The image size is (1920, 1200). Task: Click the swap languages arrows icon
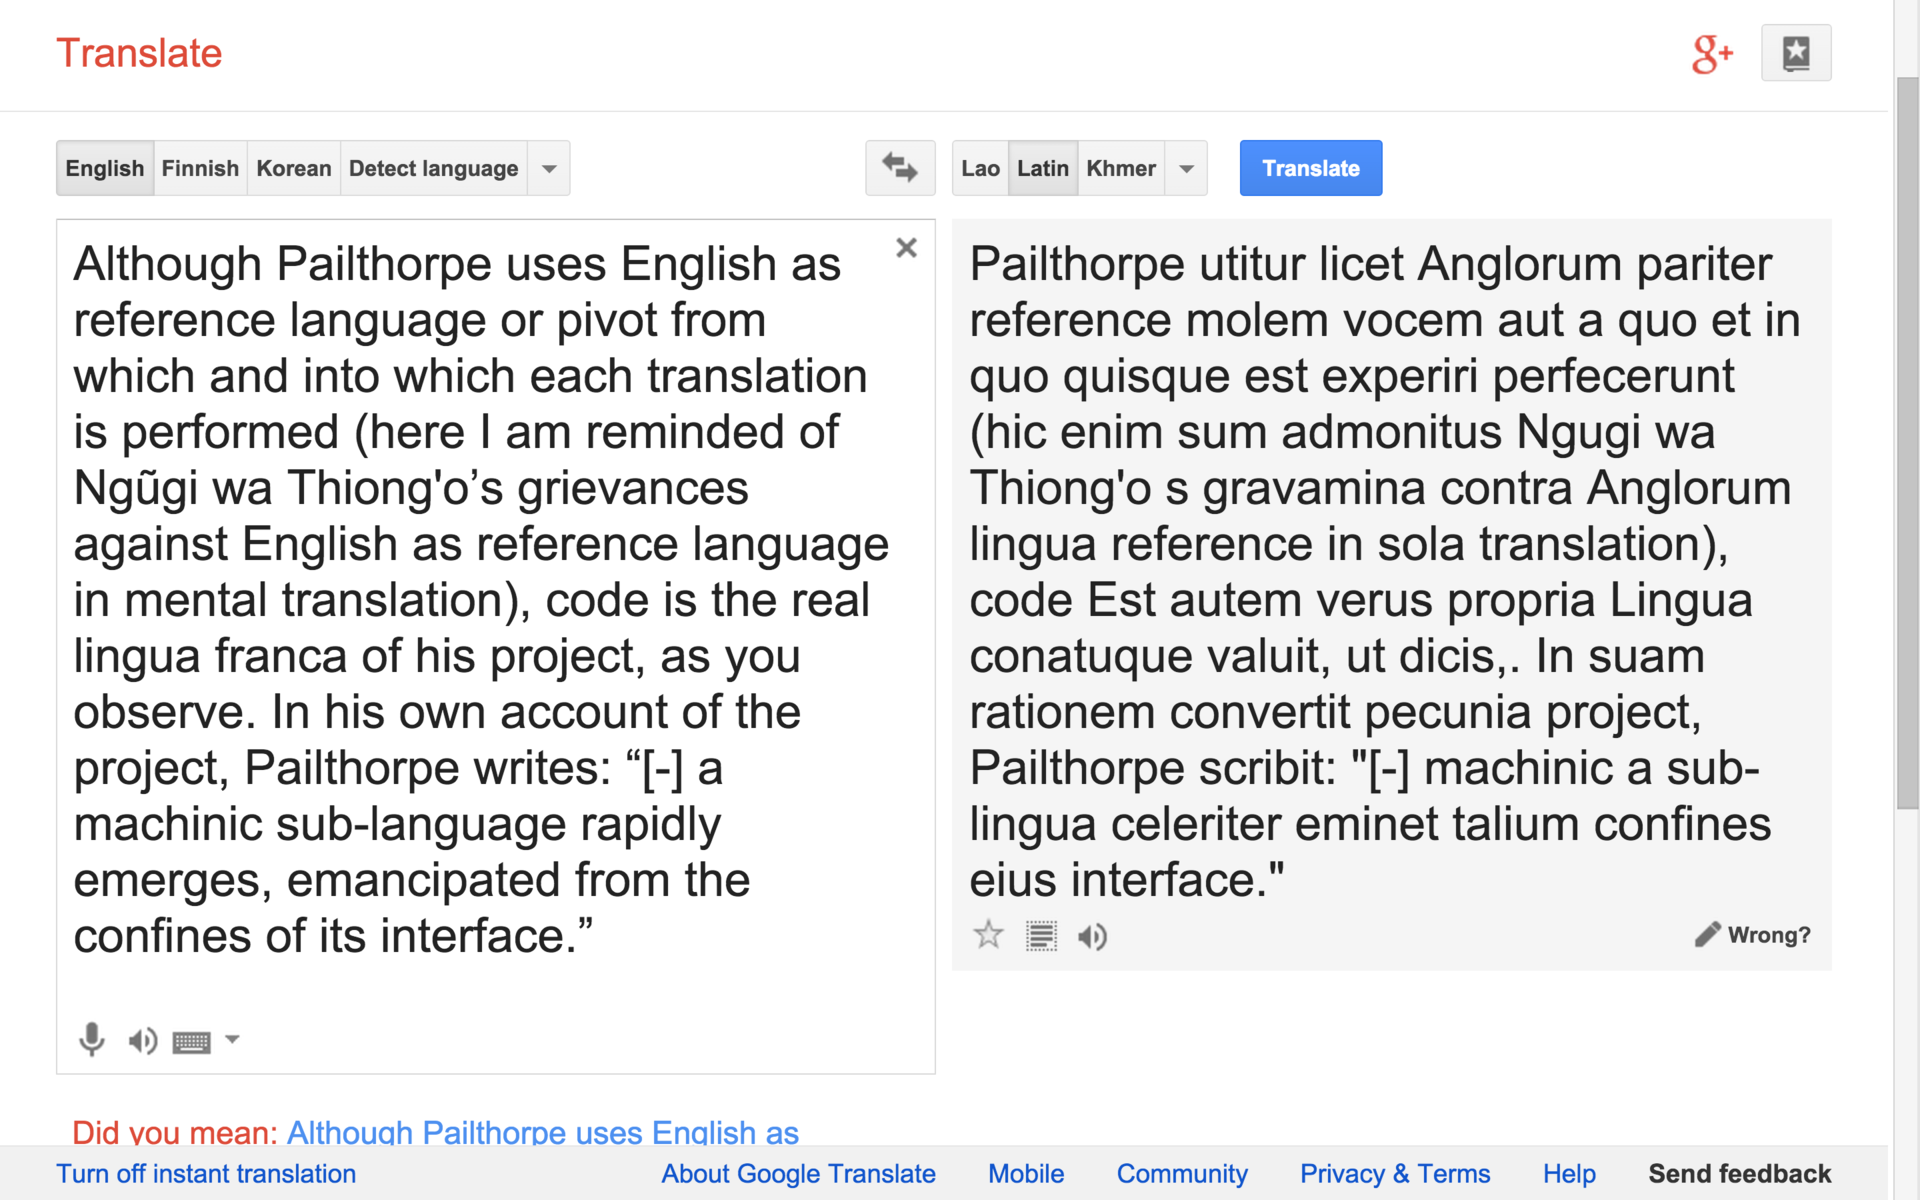pyautogui.click(x=899, y=168)
